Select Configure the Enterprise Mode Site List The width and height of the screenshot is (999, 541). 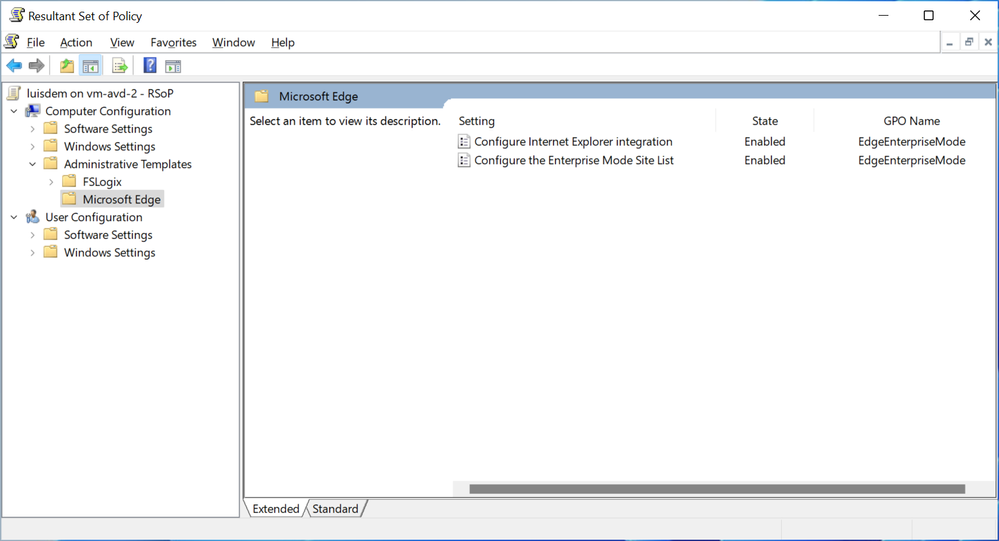573,160
